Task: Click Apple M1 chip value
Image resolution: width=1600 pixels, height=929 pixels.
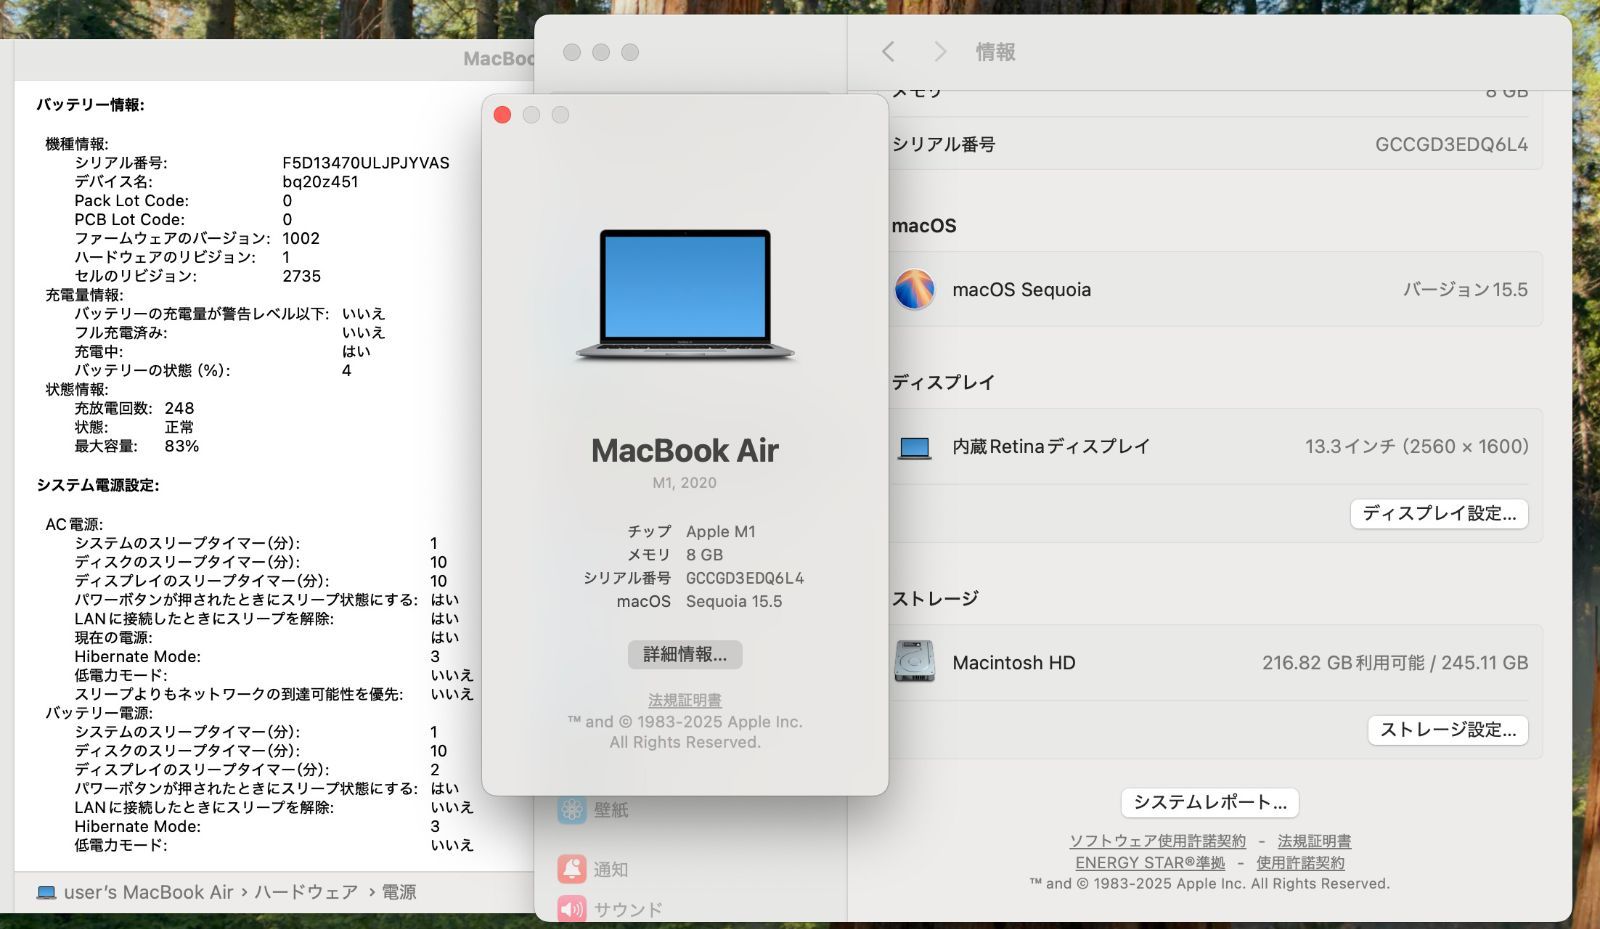Action: click(x=721, y=532)
